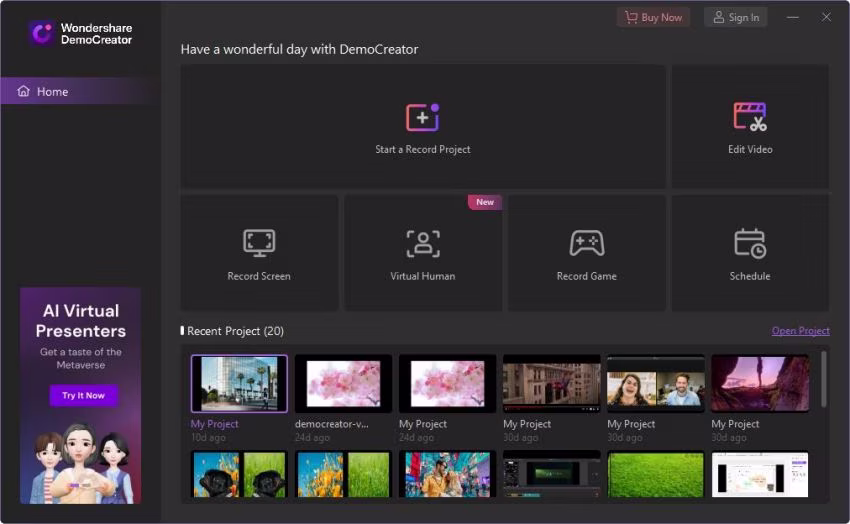This screenshot has width=850, height=524.
Task: Click the Recent Project scrollbar
Action: [x=823, y=379]
